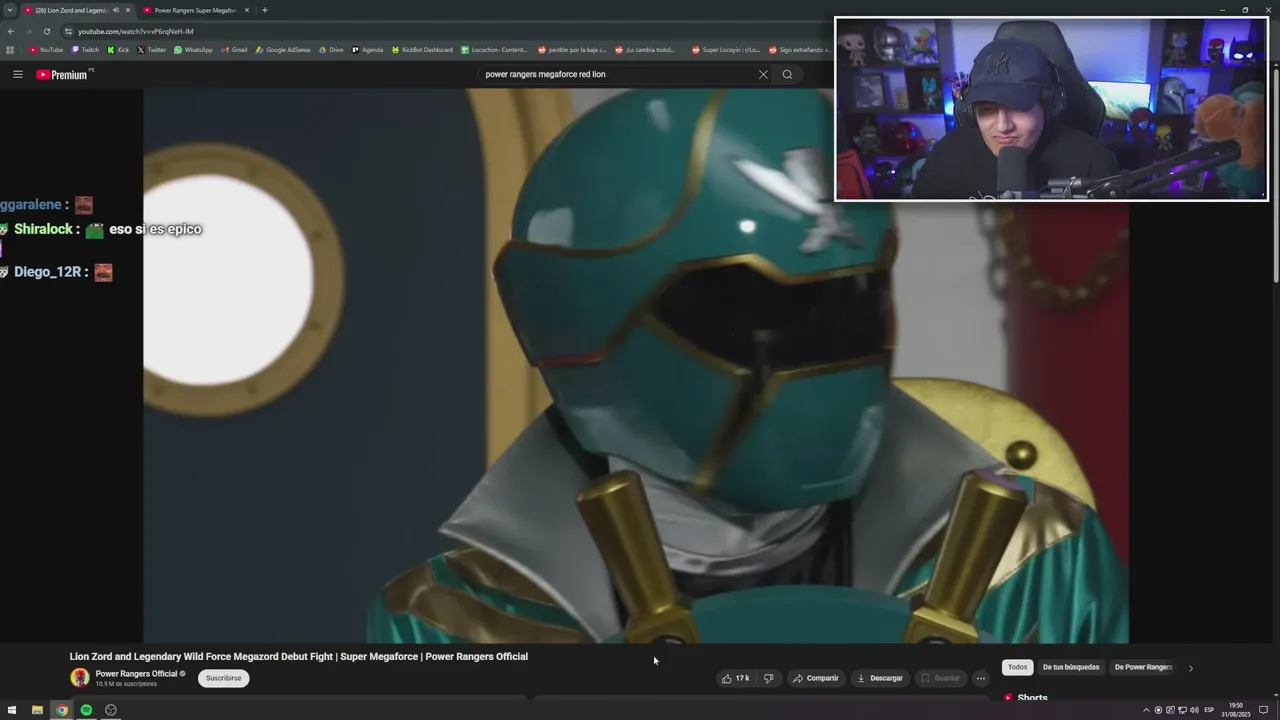The image size is (1280, 720).
Task: Open the Google AdSense bookmark
Action: coord(283,50)
